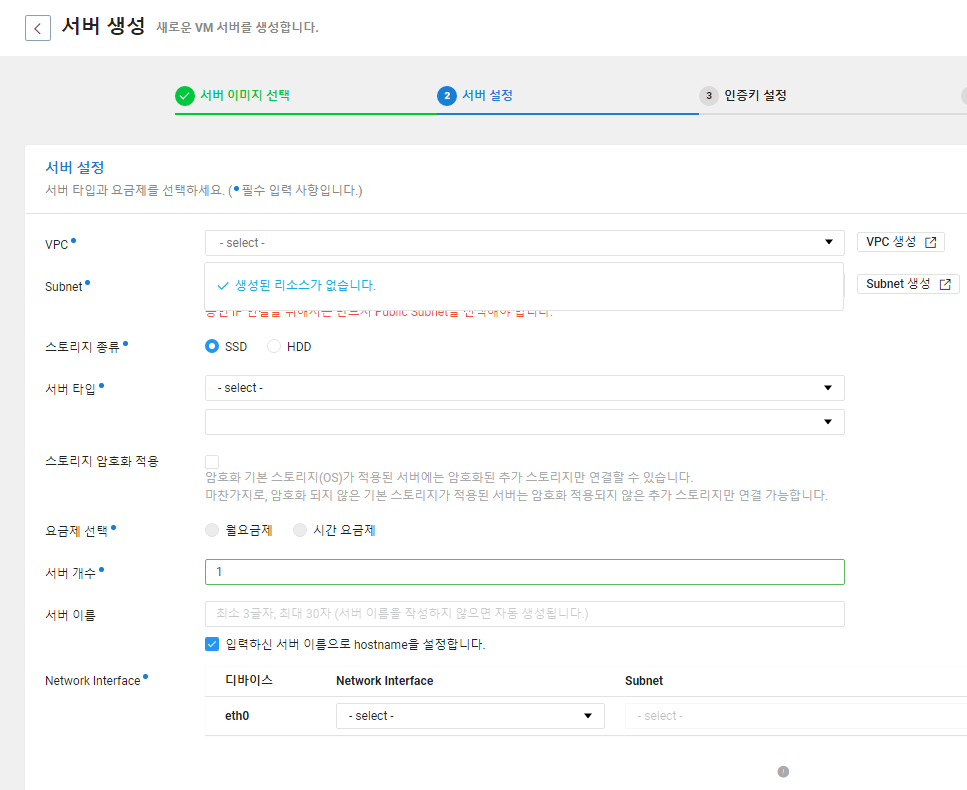Choose the 월요금제 pricing option
967x790 pixels.
212,530
